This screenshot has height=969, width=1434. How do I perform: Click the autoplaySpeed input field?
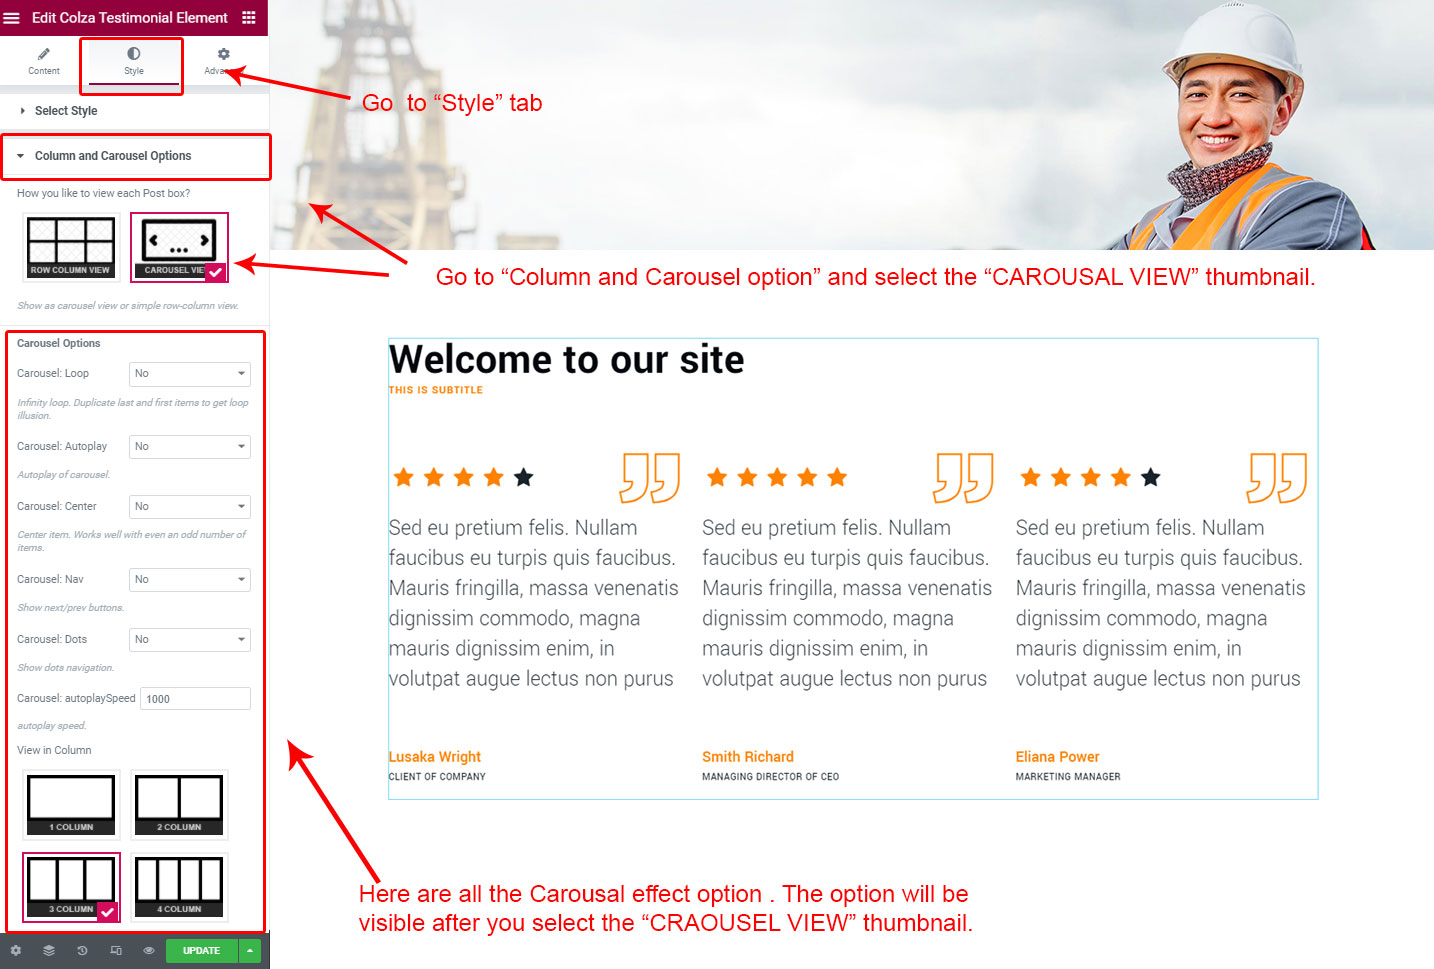[195, 699]
